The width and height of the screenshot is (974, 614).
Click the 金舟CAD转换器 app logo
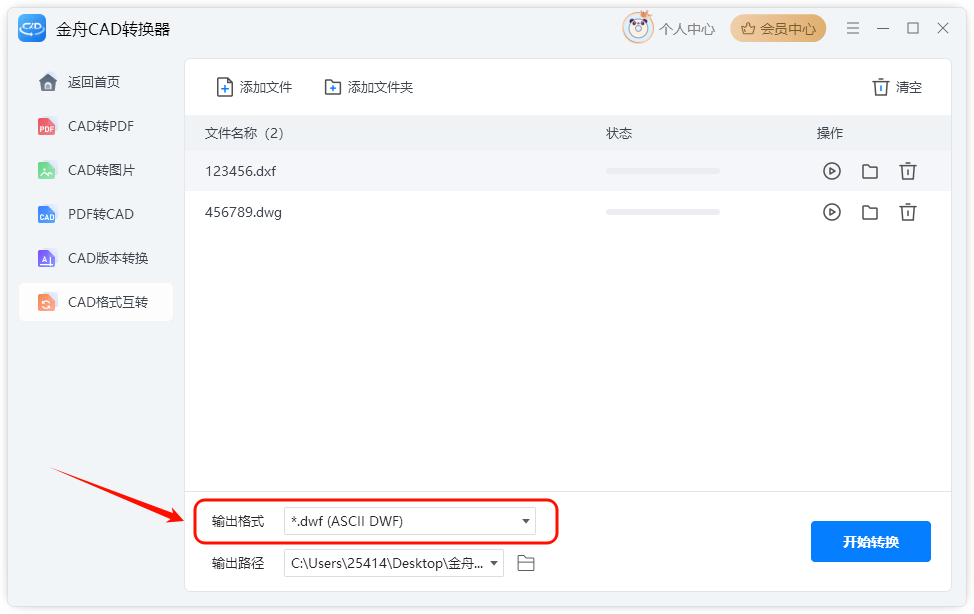click(x=32, y=29)
